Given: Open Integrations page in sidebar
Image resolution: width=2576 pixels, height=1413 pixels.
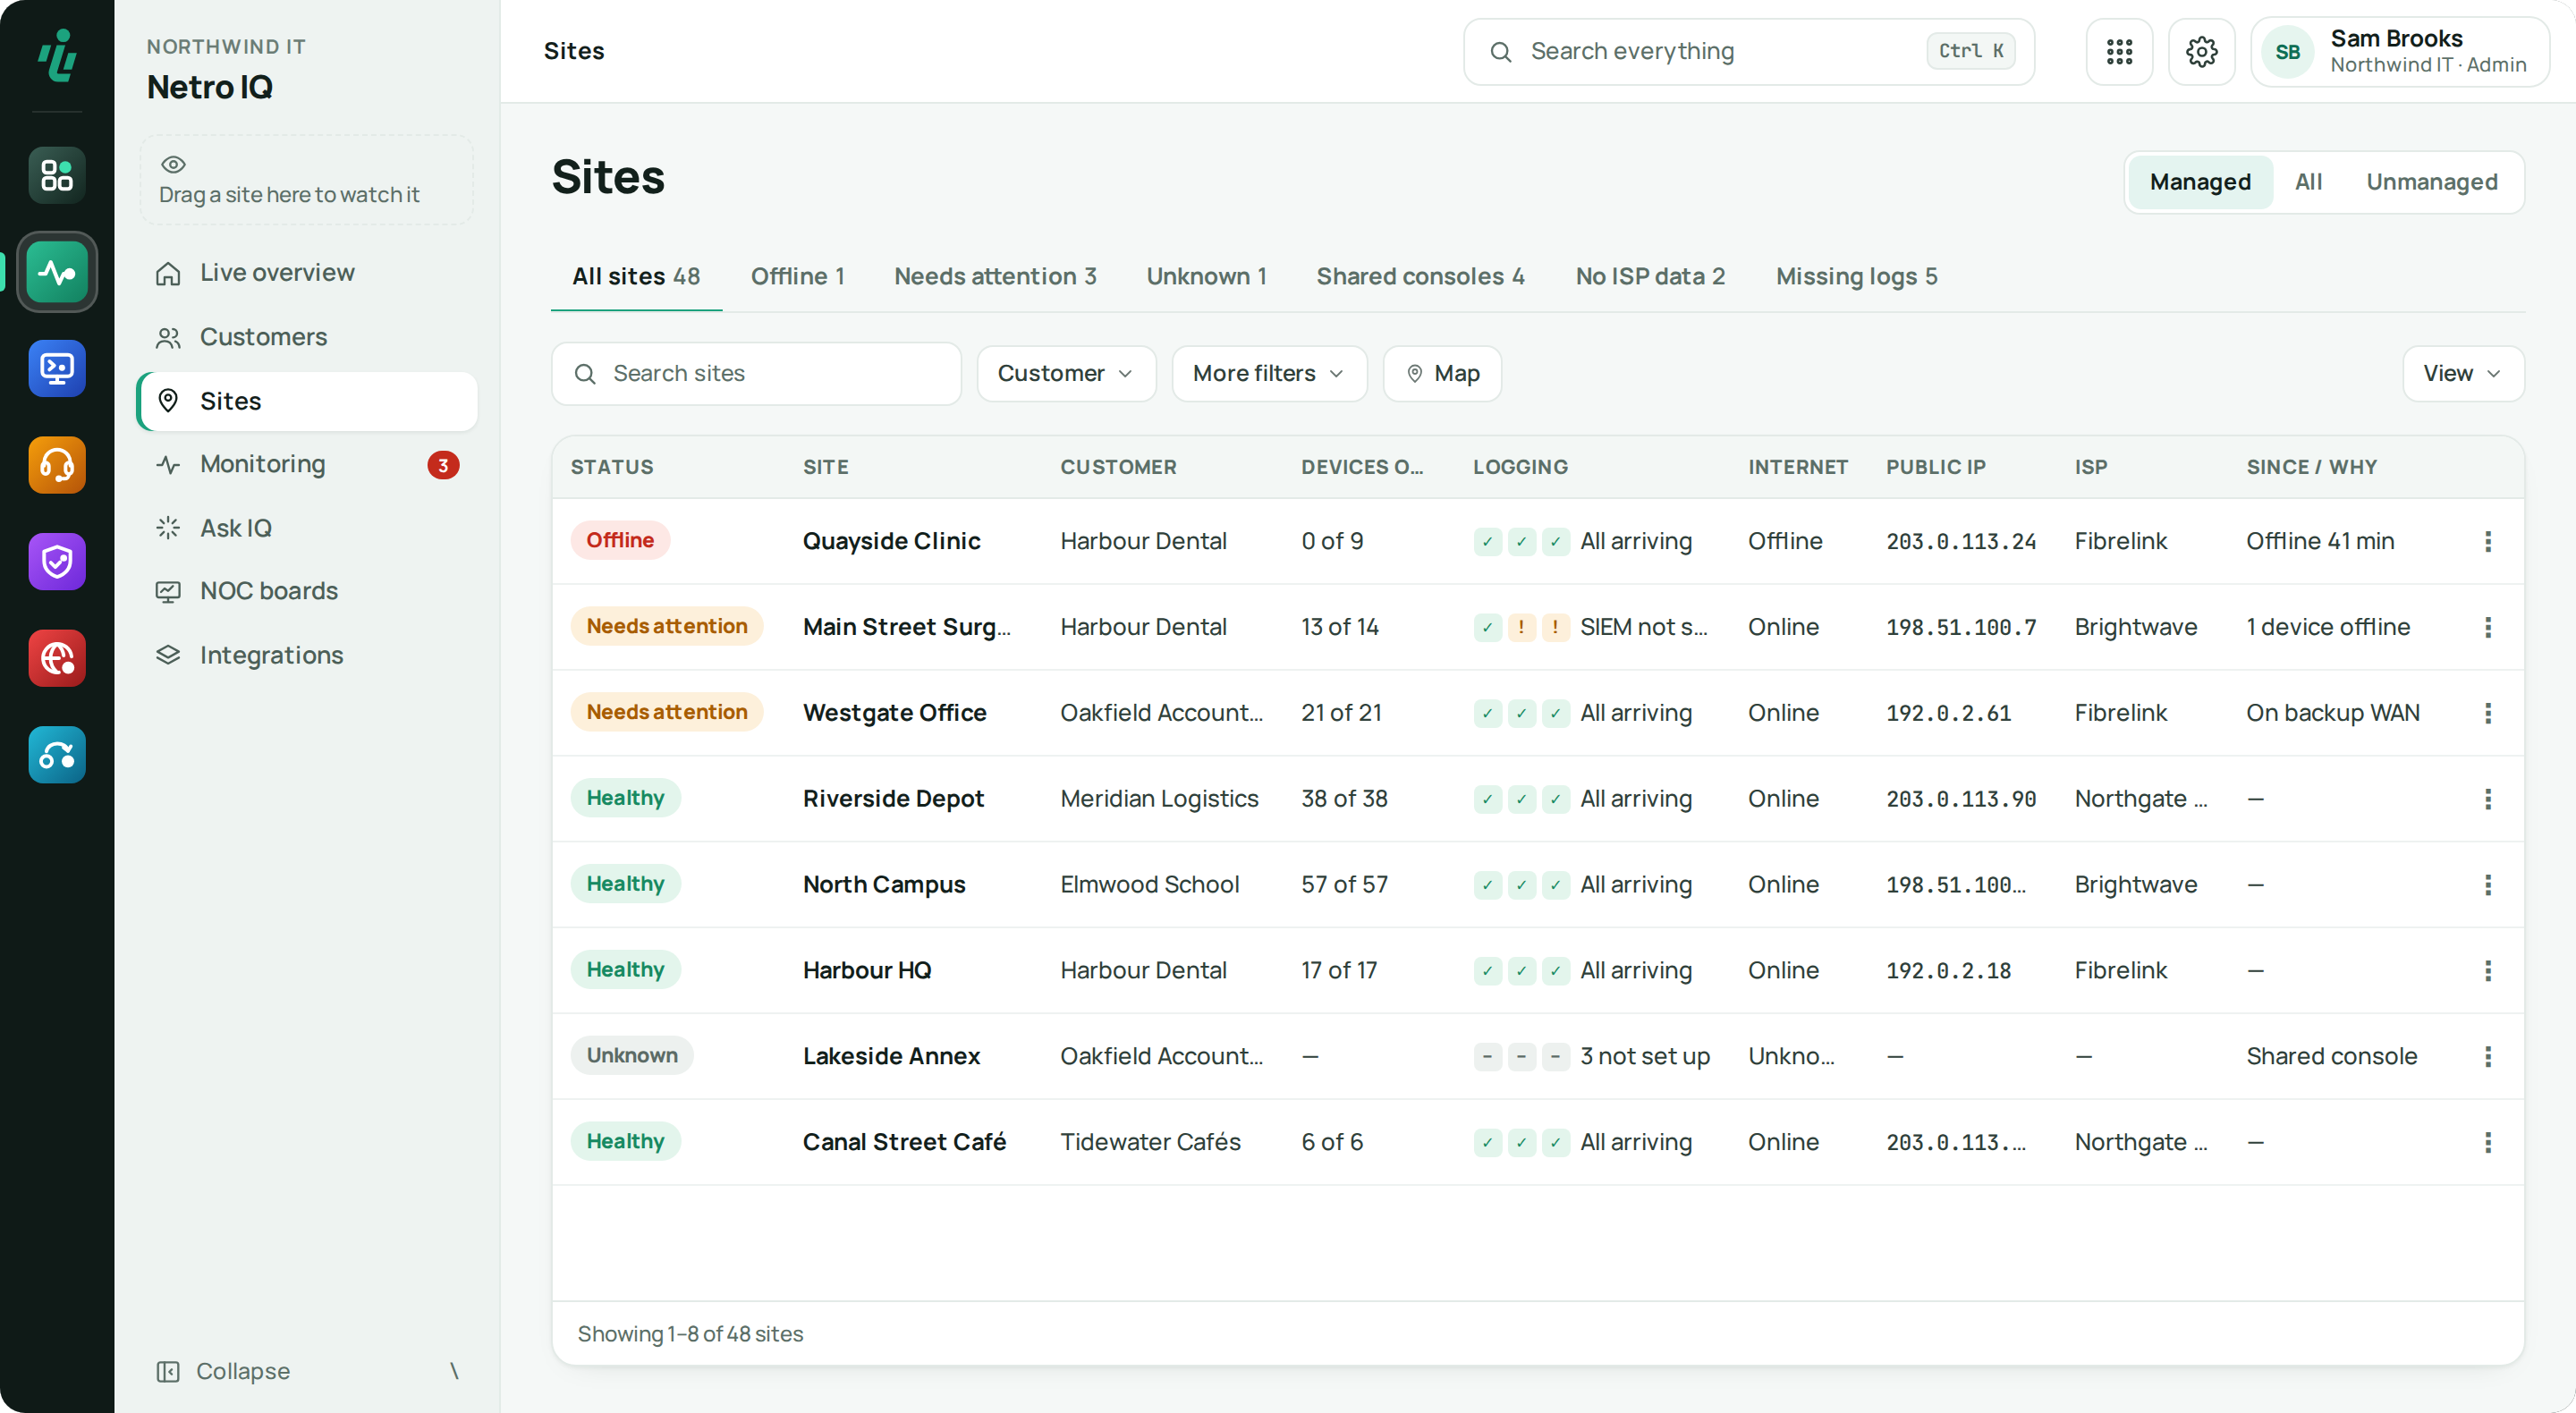Looking at the screenshot, I should pyautogui.click(x=307, y=655).
